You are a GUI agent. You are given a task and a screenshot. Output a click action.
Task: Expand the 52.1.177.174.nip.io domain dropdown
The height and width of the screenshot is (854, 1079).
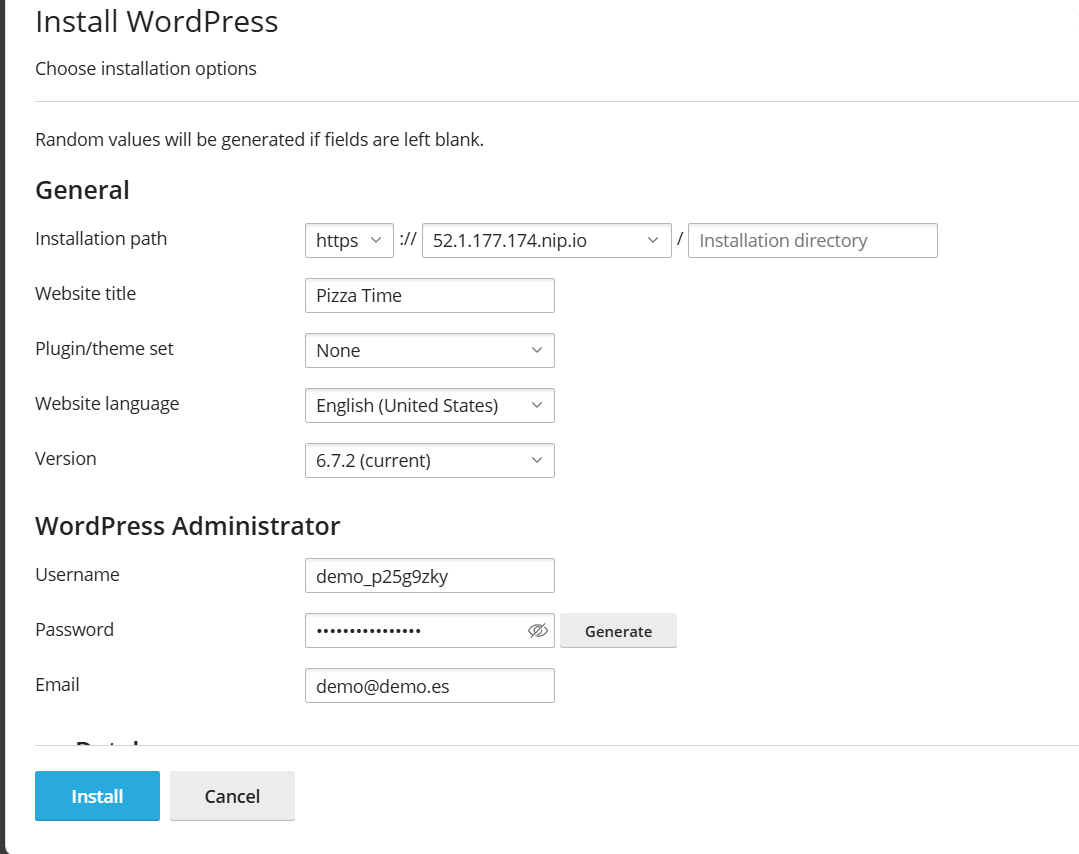546,241
